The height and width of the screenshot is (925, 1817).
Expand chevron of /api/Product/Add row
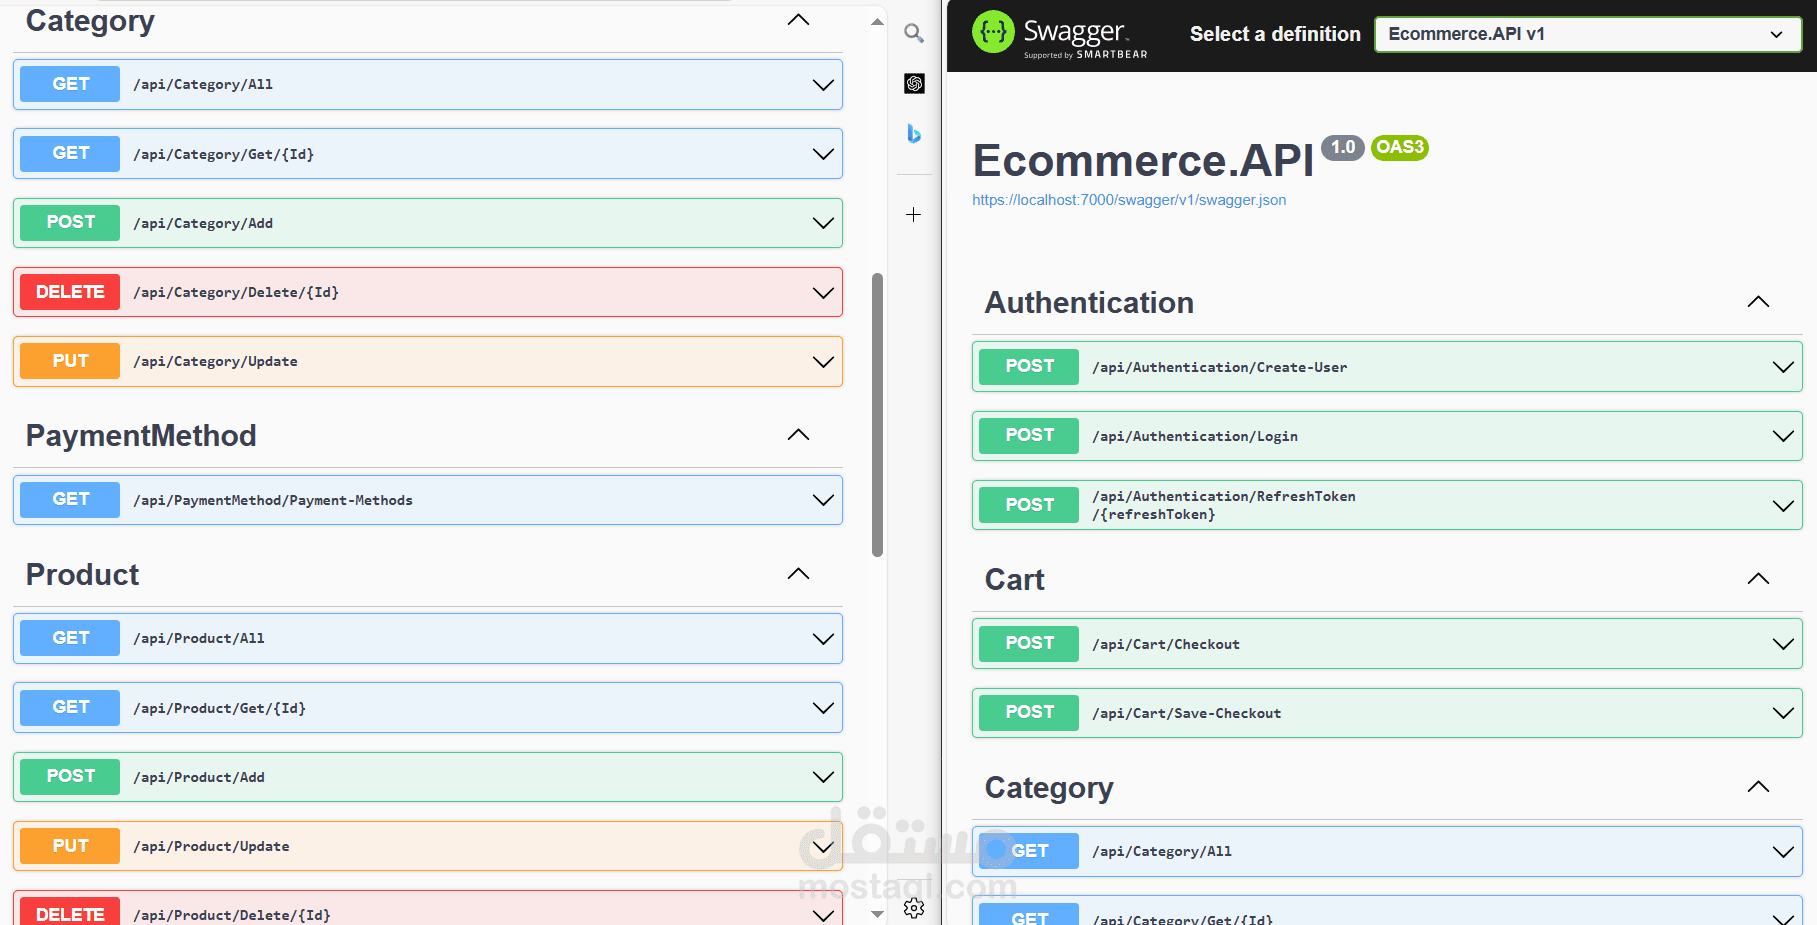point(823,777)
